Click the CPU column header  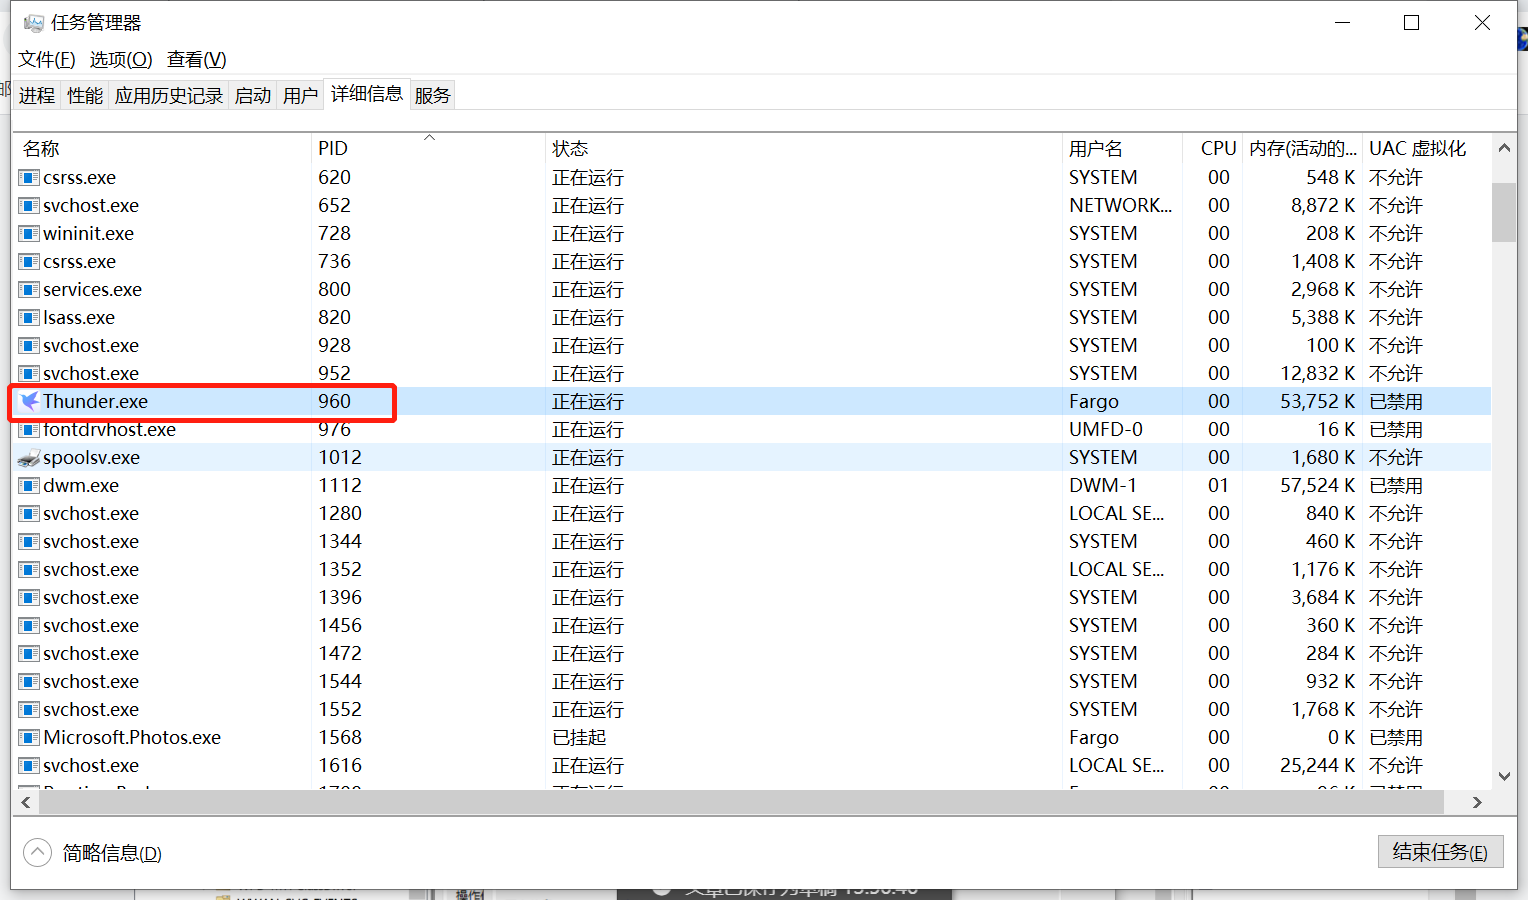click(1216, 147)
